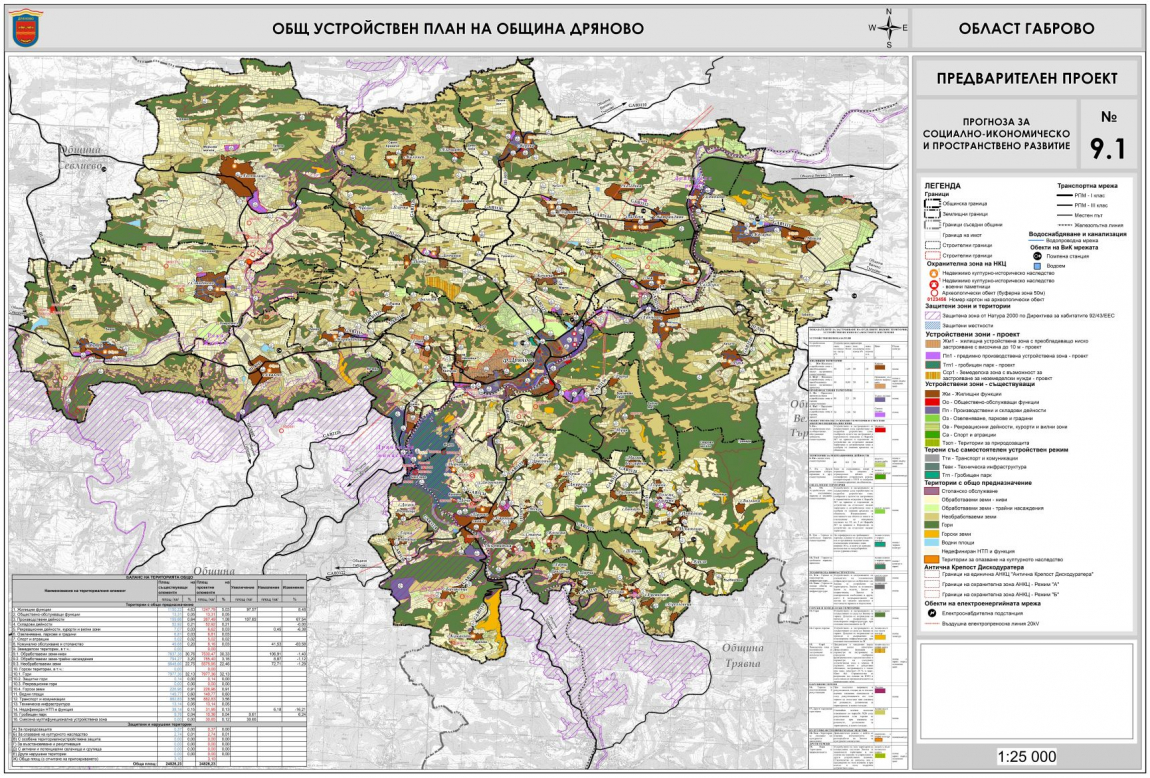This screenshot has height=778, width=1150.
Task: Click the black dashed Строителни граници symbol
Action: (x=933, y=245)
